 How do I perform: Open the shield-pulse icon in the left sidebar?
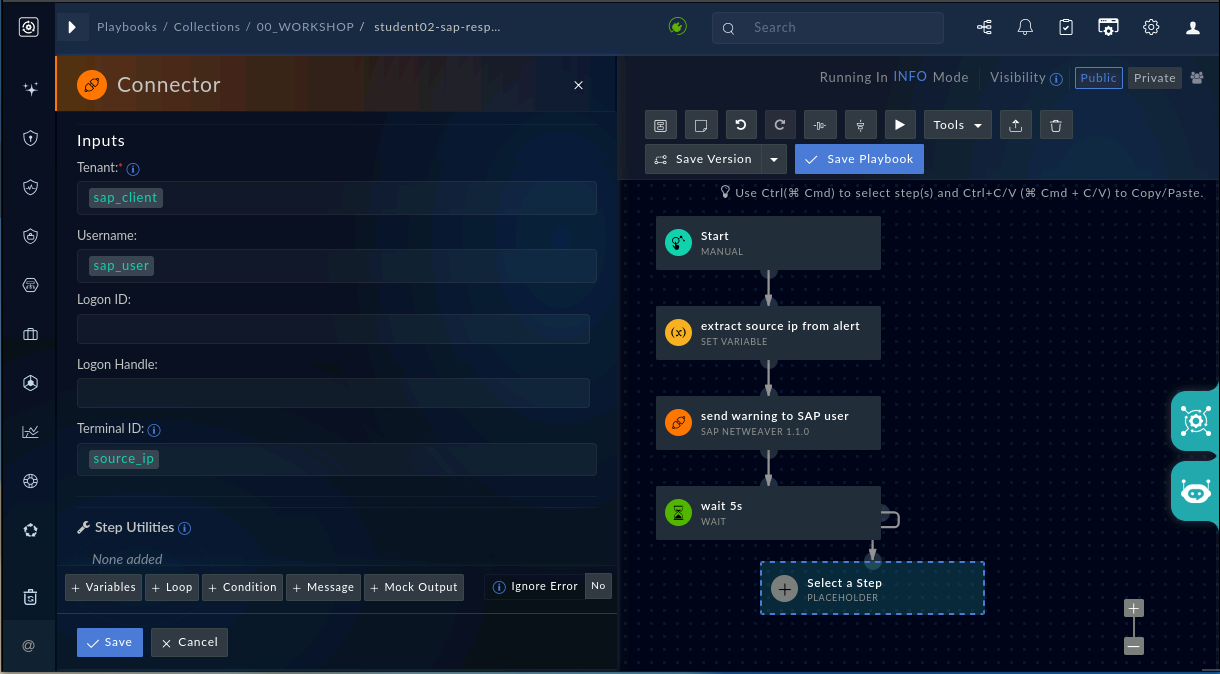click(x=31, y=186)
